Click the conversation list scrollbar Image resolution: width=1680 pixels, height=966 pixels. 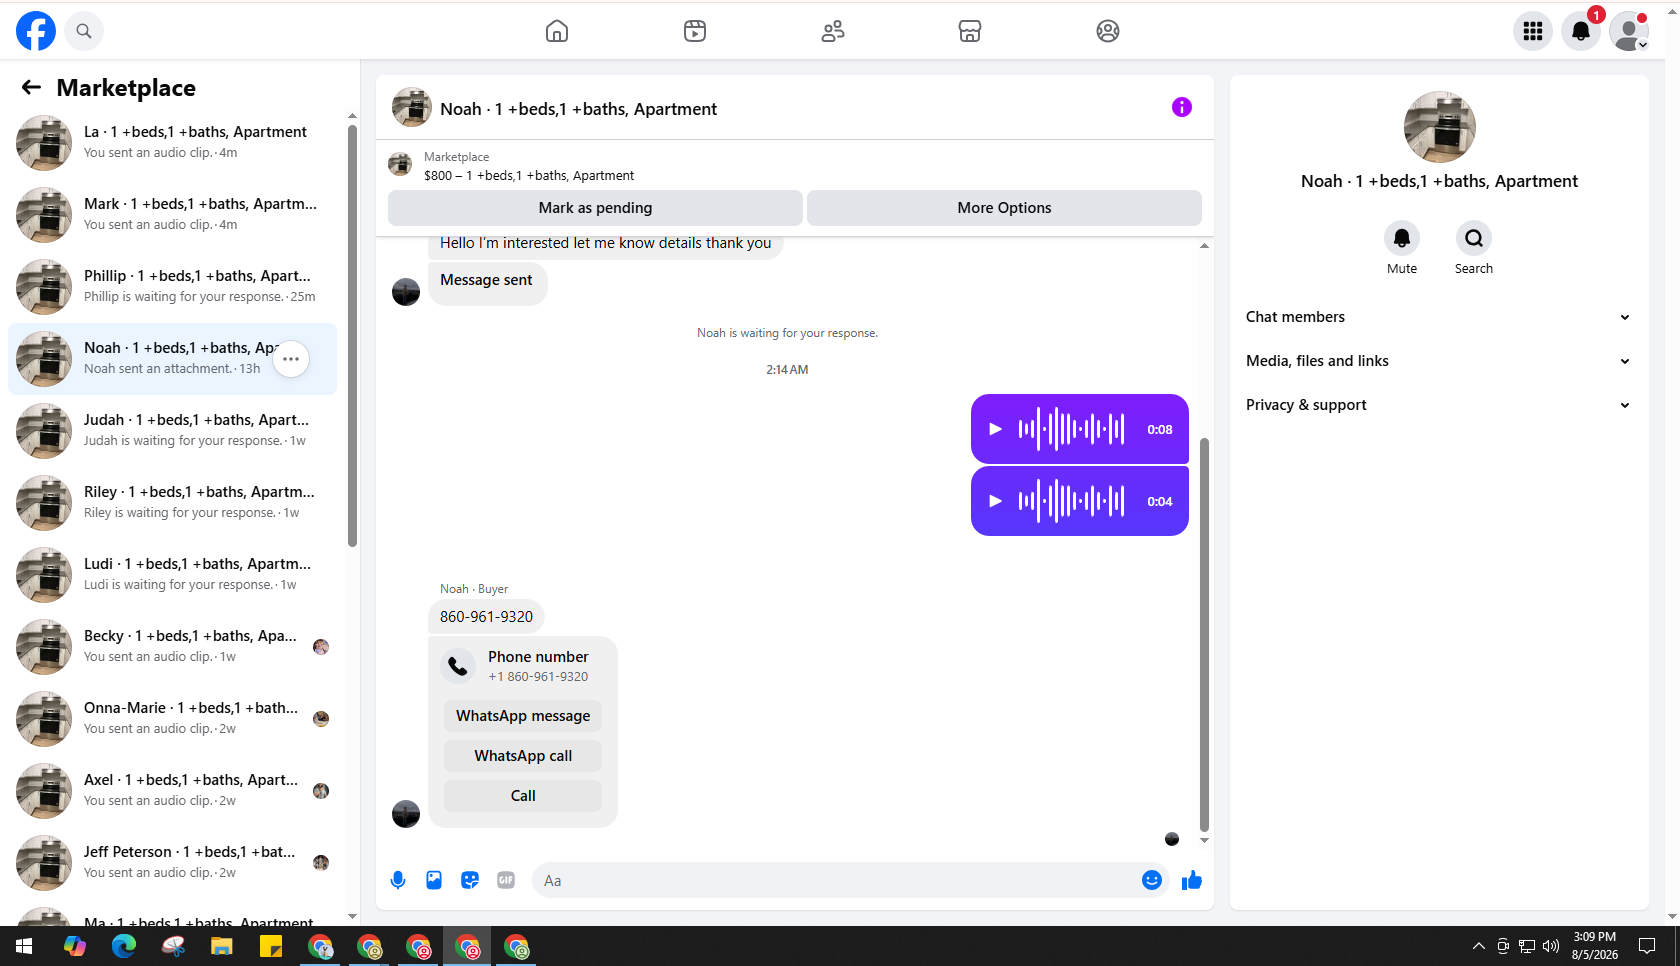[x=352, y=336]
